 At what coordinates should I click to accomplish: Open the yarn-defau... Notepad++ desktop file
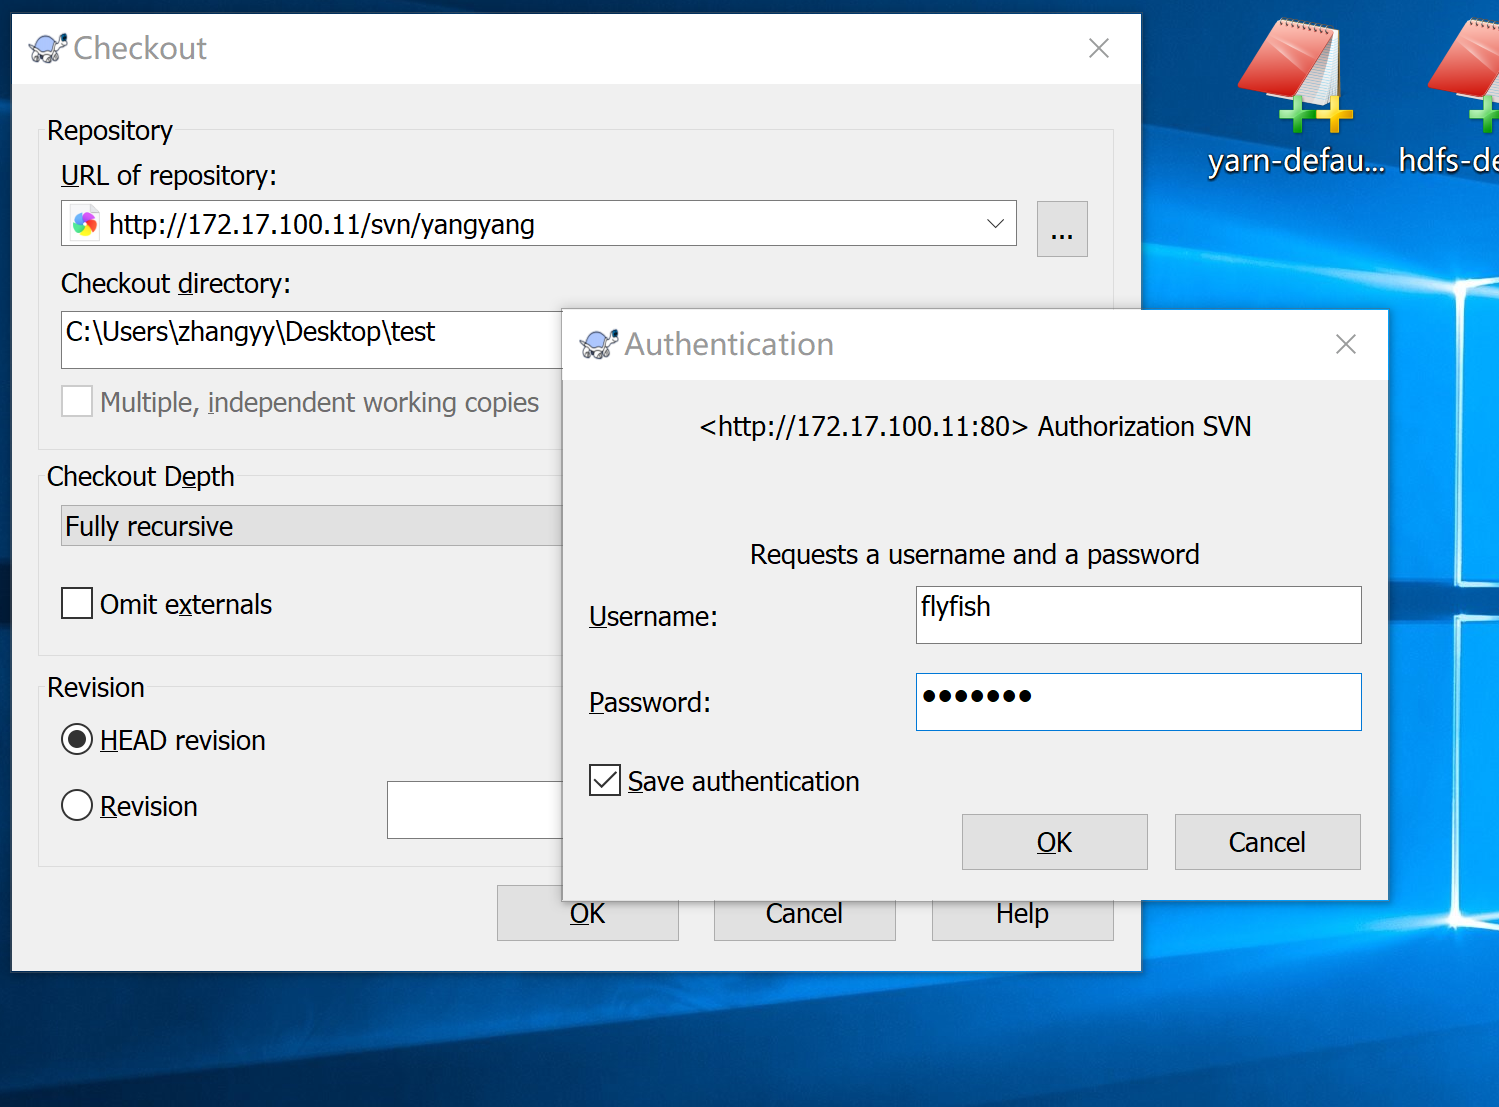pos(1295,100)
